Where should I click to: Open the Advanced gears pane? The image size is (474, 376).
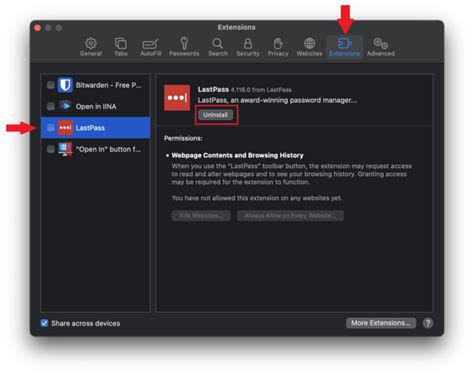(381, 47)
